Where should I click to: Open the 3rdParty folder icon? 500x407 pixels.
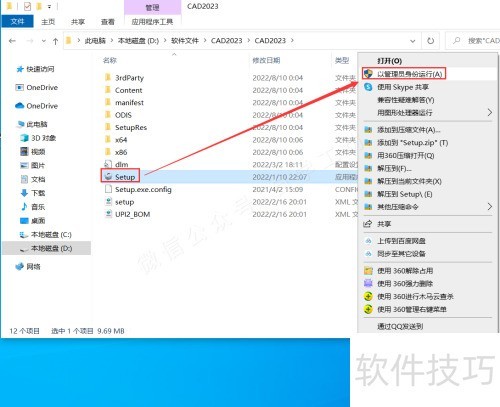(x=108, y=78)
